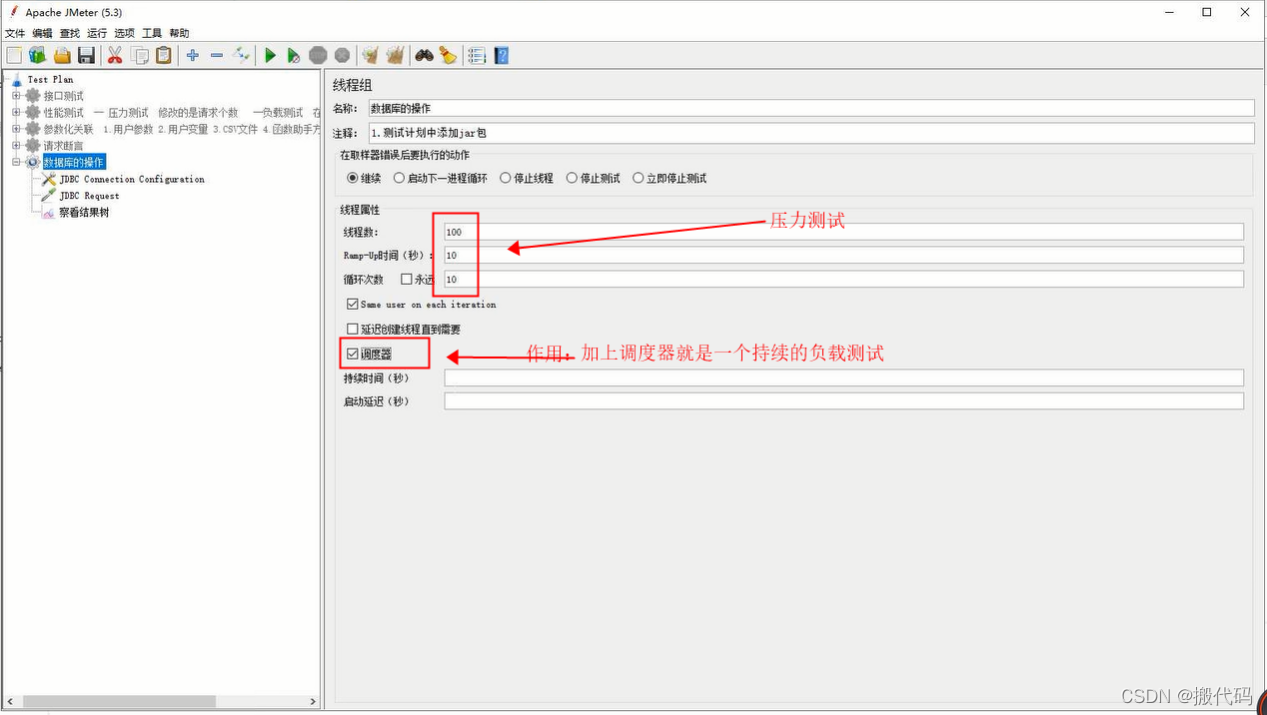Select JDBC Connection Configuration in tree

131,179
